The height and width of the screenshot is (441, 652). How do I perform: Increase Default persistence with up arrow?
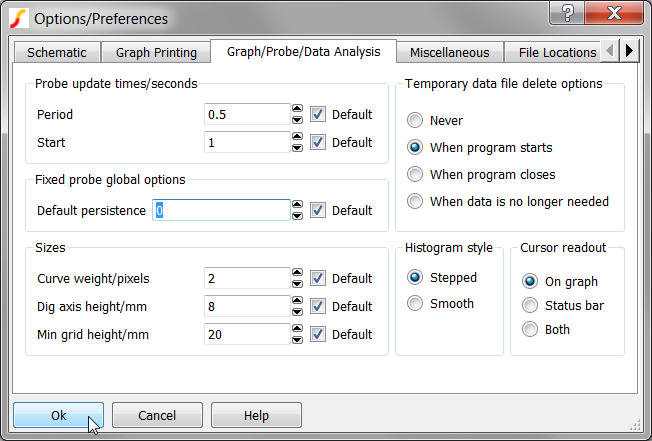(297, 205)
